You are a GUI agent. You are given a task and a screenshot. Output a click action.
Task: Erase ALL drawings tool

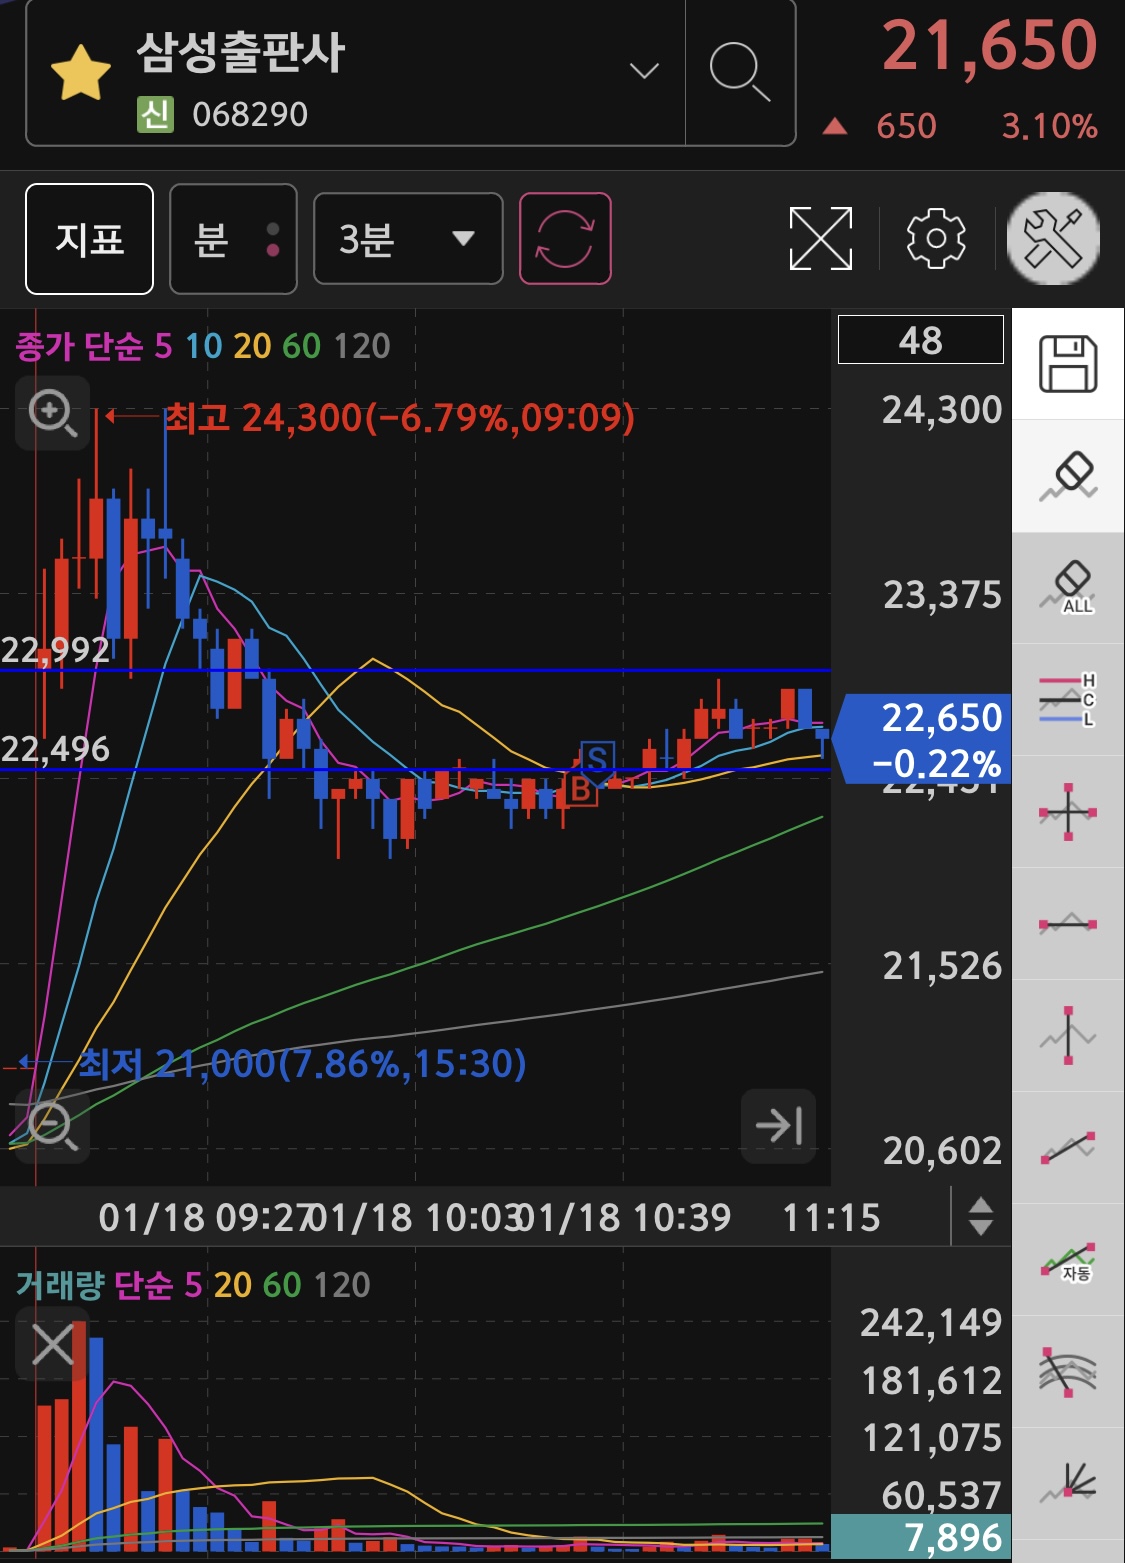pyautogui.click(x=1068, y=588)
